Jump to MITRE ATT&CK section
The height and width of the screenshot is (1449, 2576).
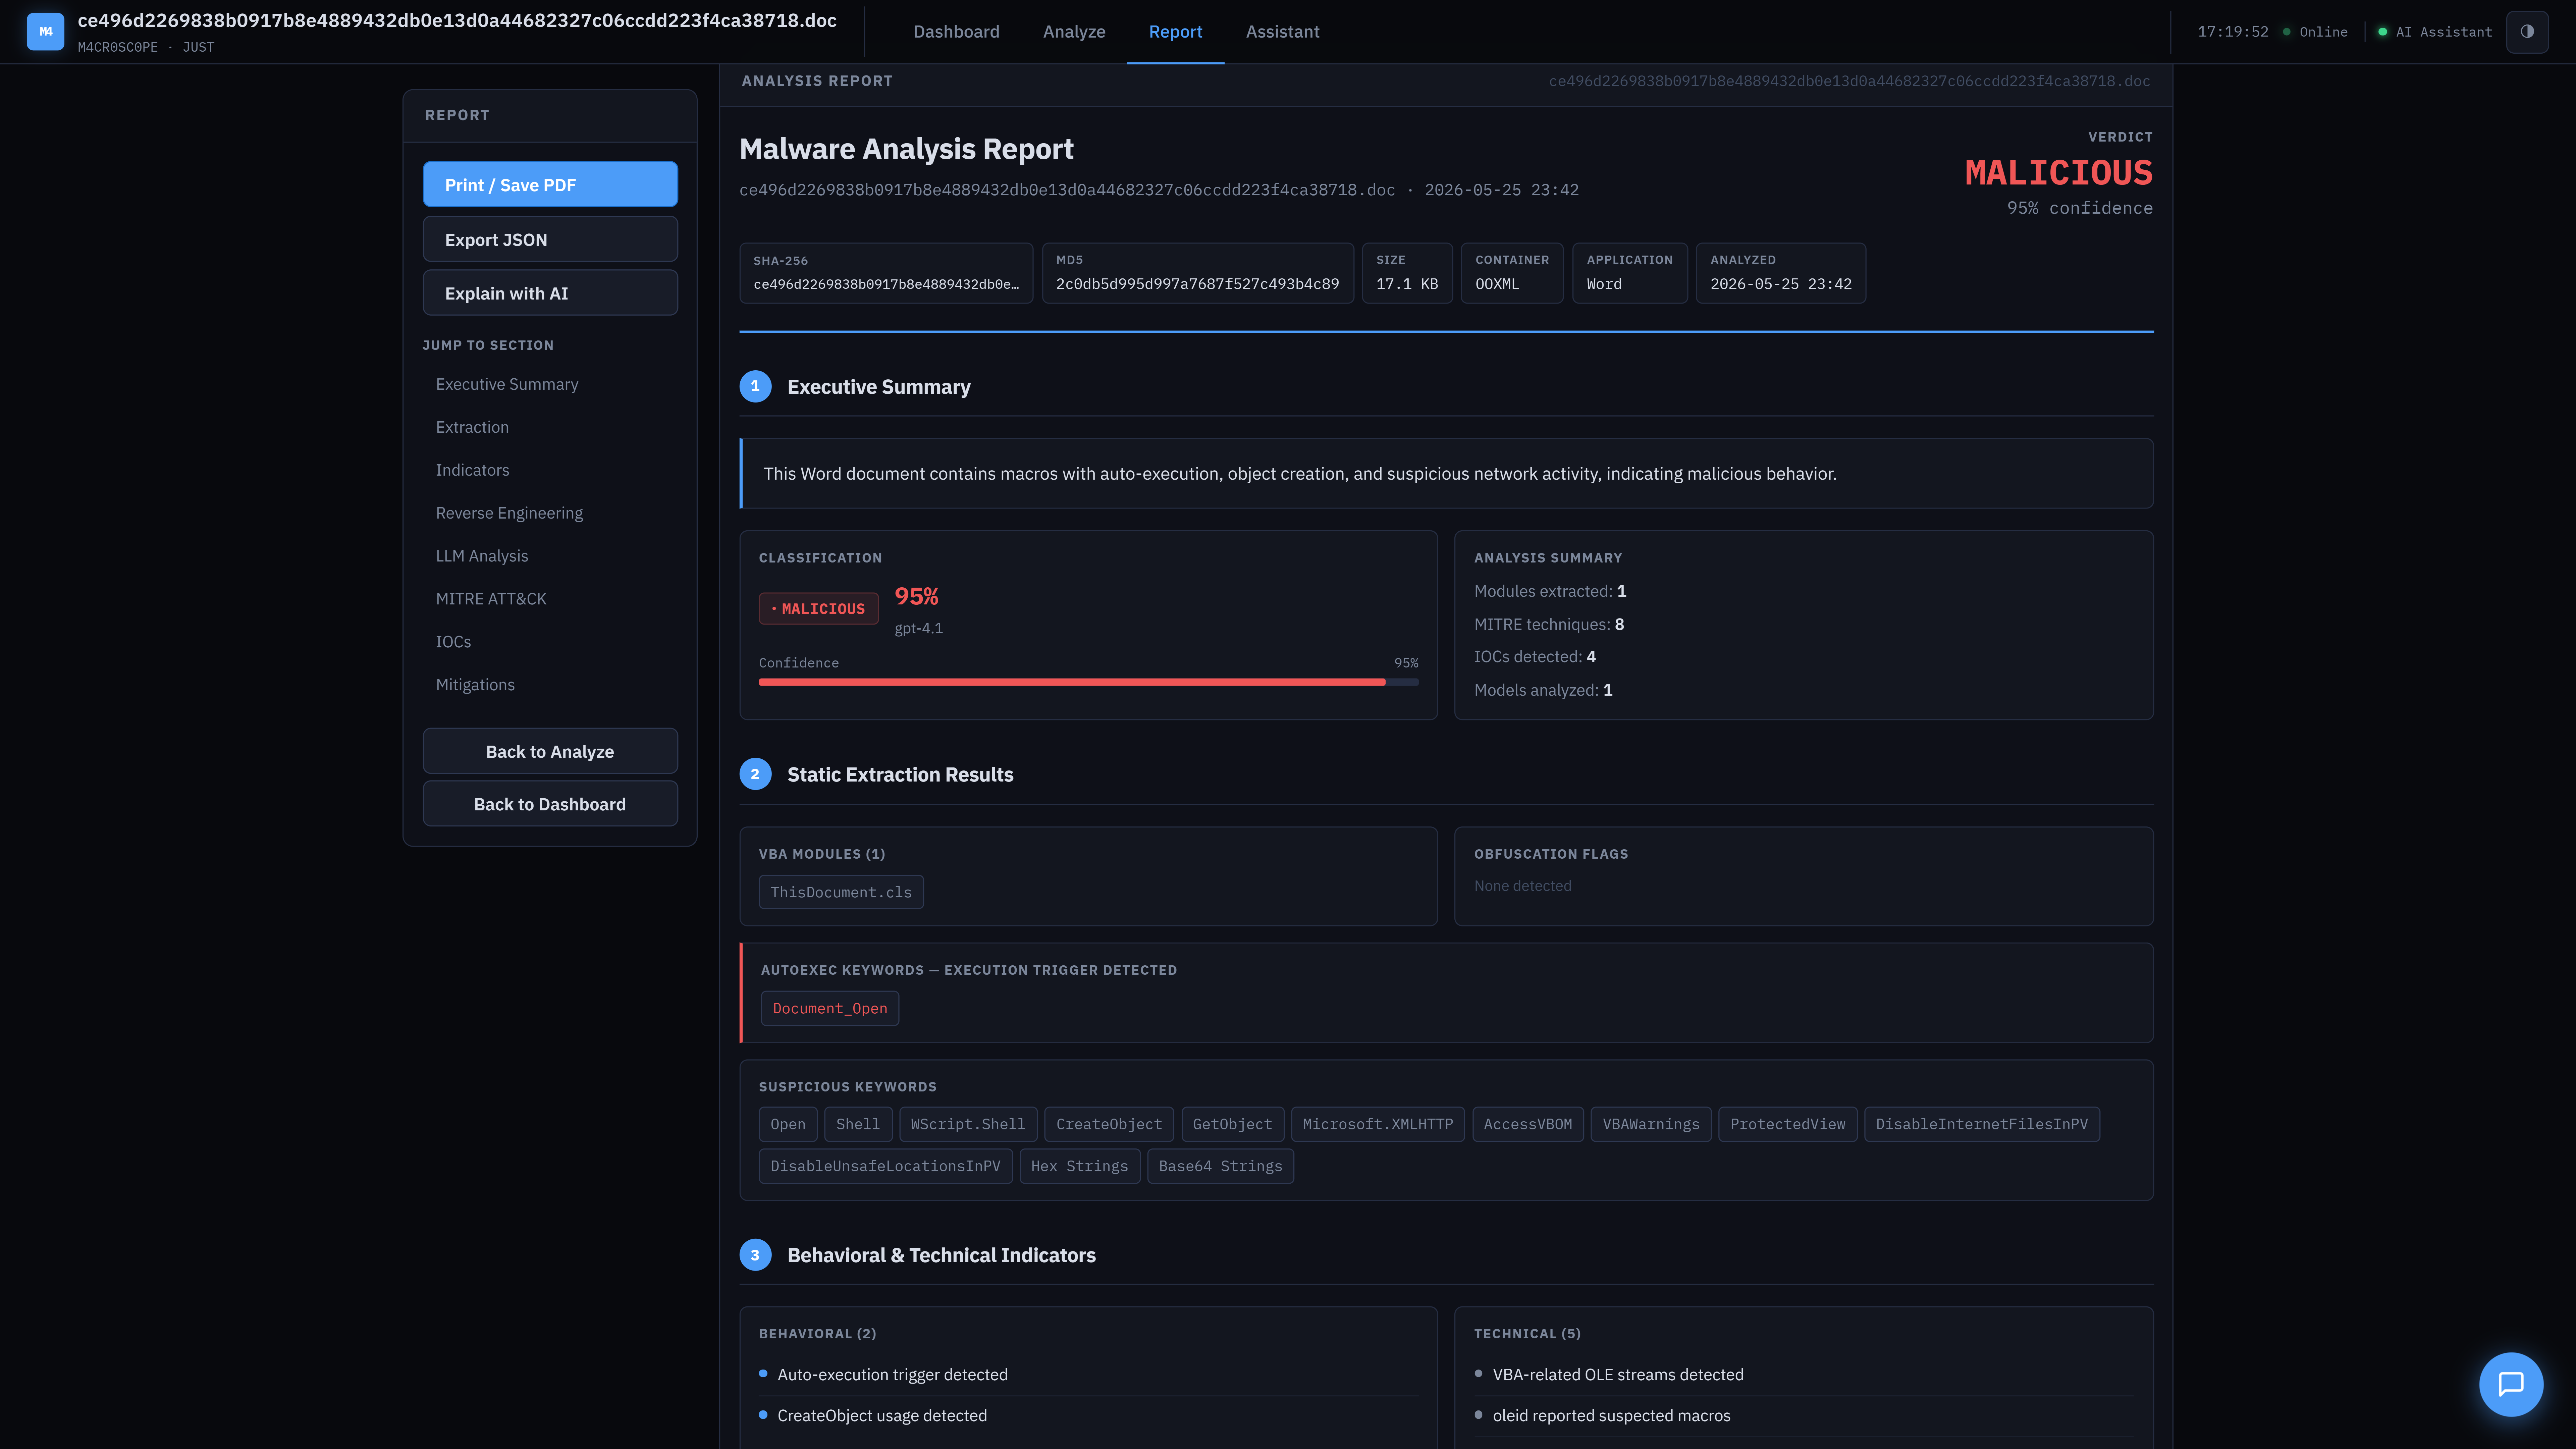tap(491, 599)
